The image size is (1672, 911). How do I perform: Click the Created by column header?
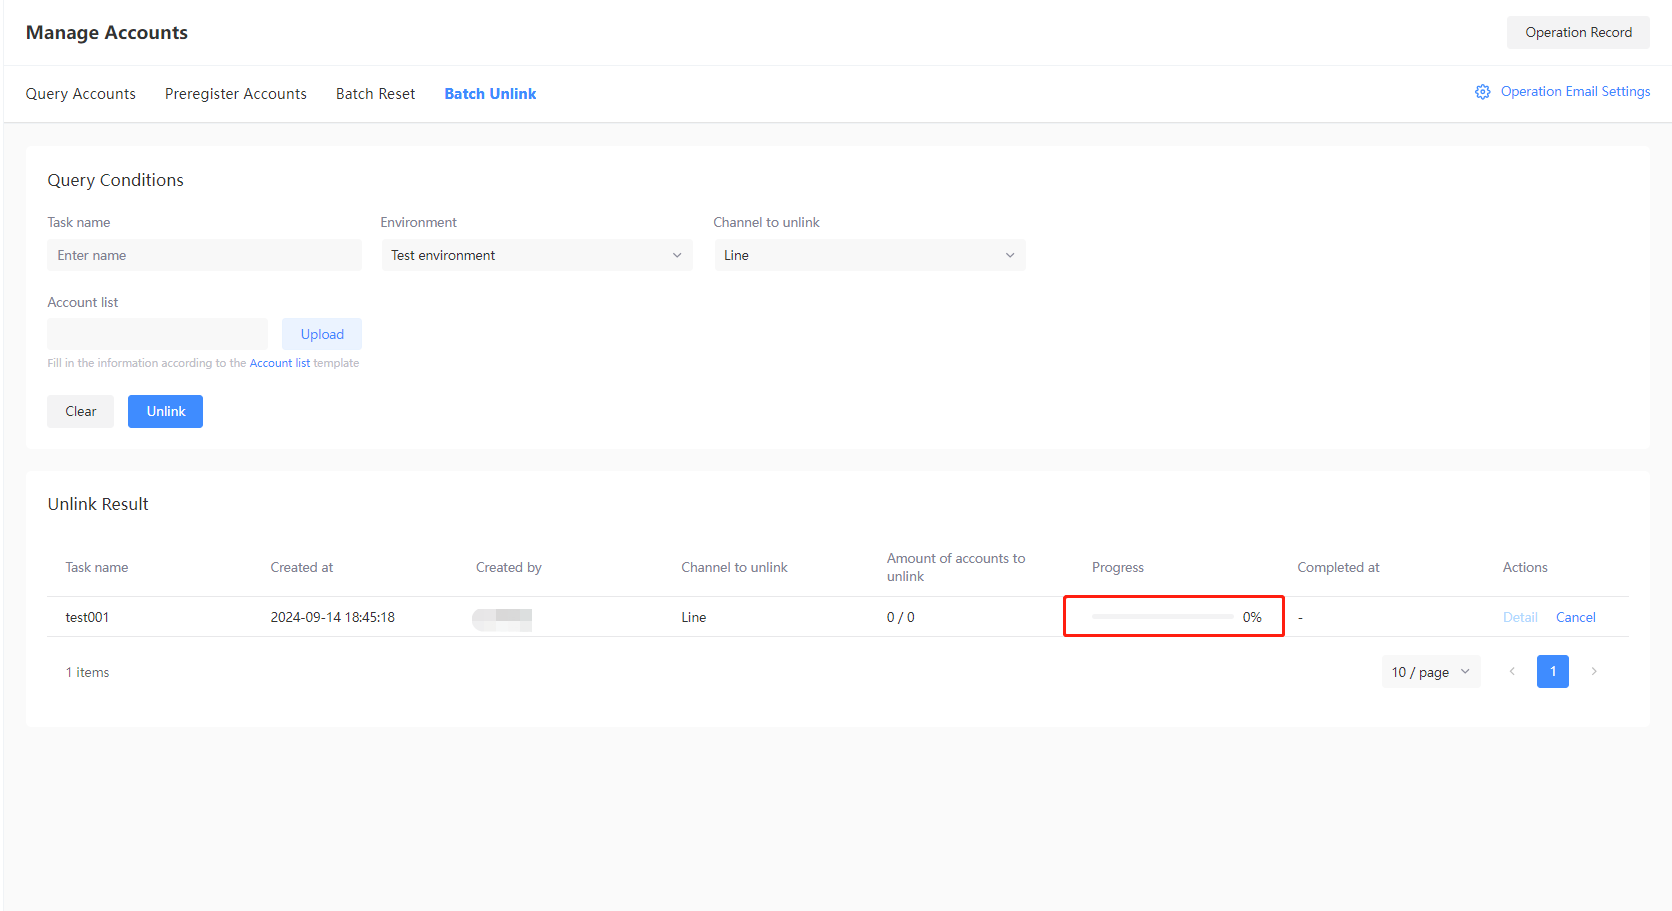point(509,567)
